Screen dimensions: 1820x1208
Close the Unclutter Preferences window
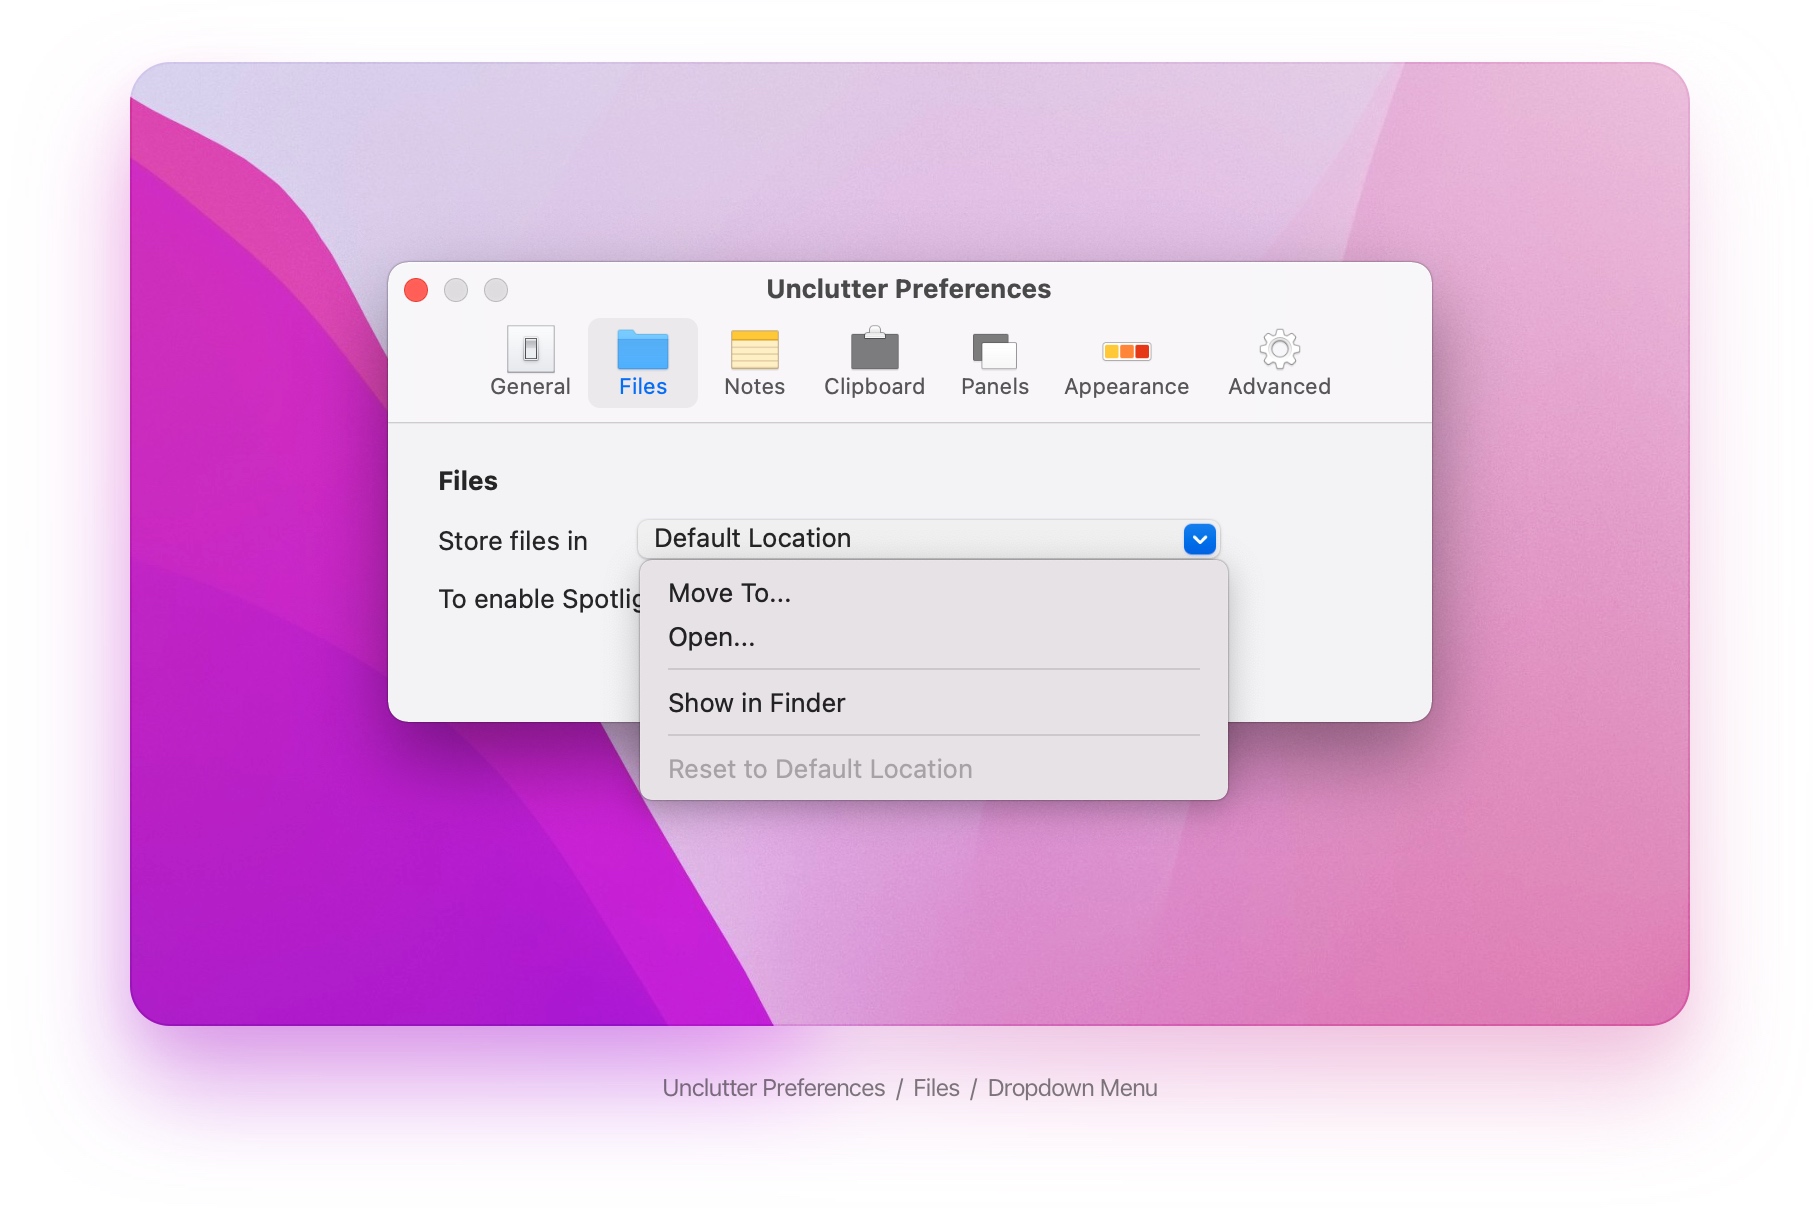[416, 290]
